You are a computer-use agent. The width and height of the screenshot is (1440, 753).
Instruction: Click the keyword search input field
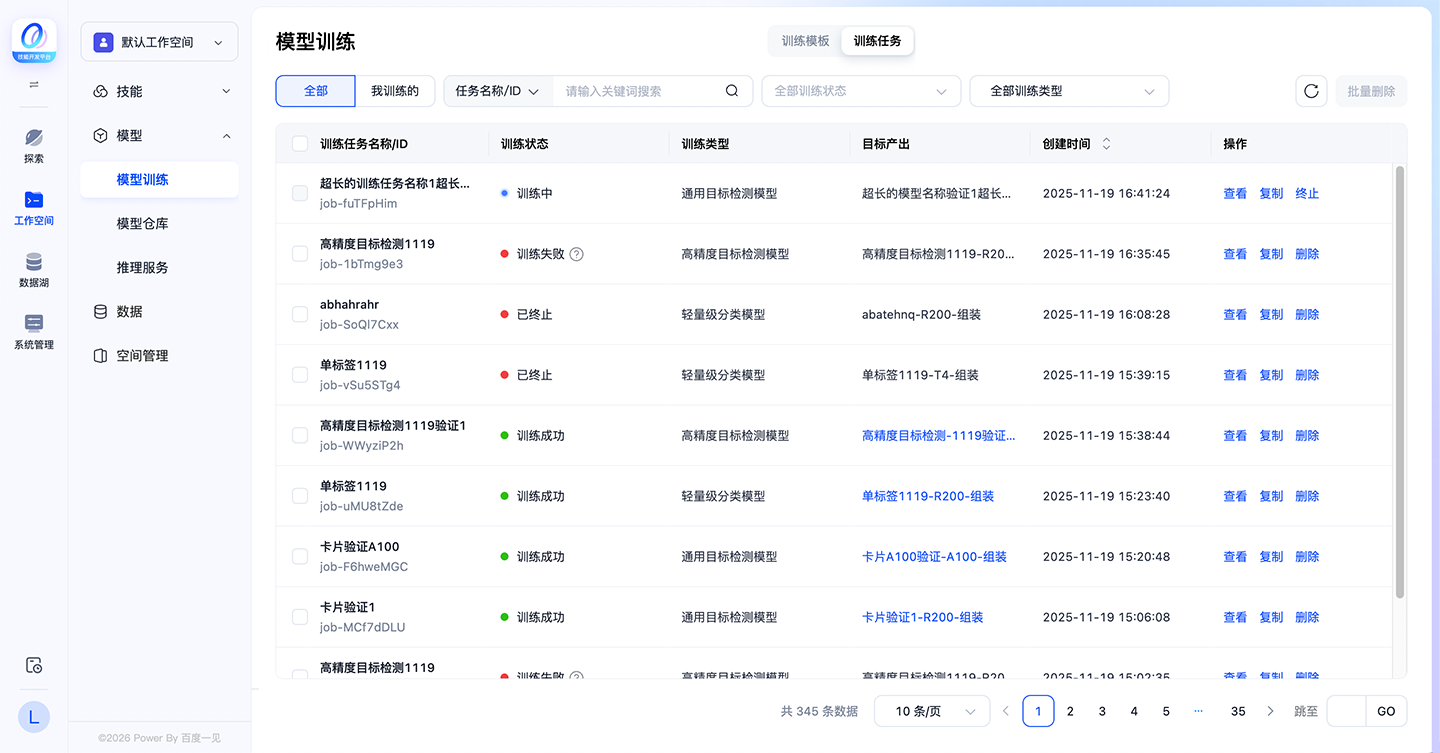[640, 91]
